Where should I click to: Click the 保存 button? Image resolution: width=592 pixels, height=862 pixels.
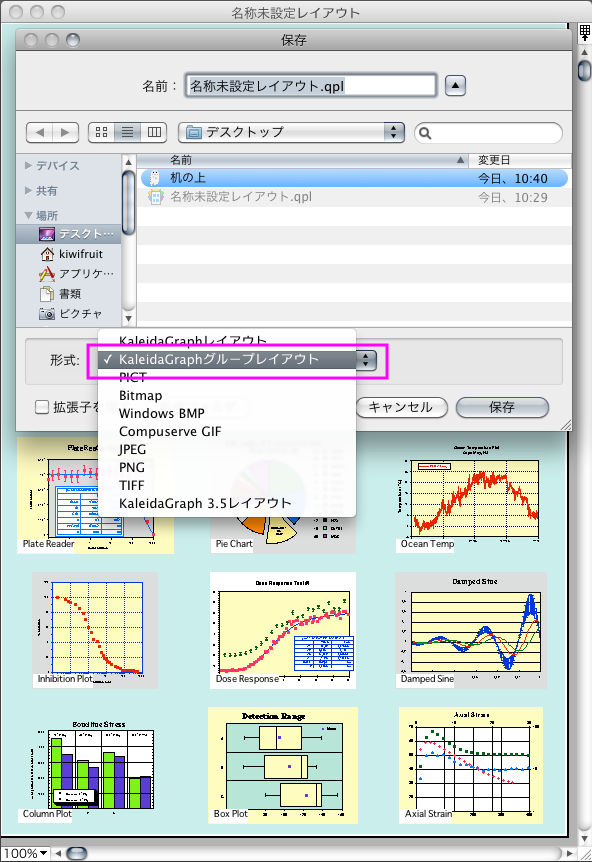pyautogui.click(x=502, y=407)
